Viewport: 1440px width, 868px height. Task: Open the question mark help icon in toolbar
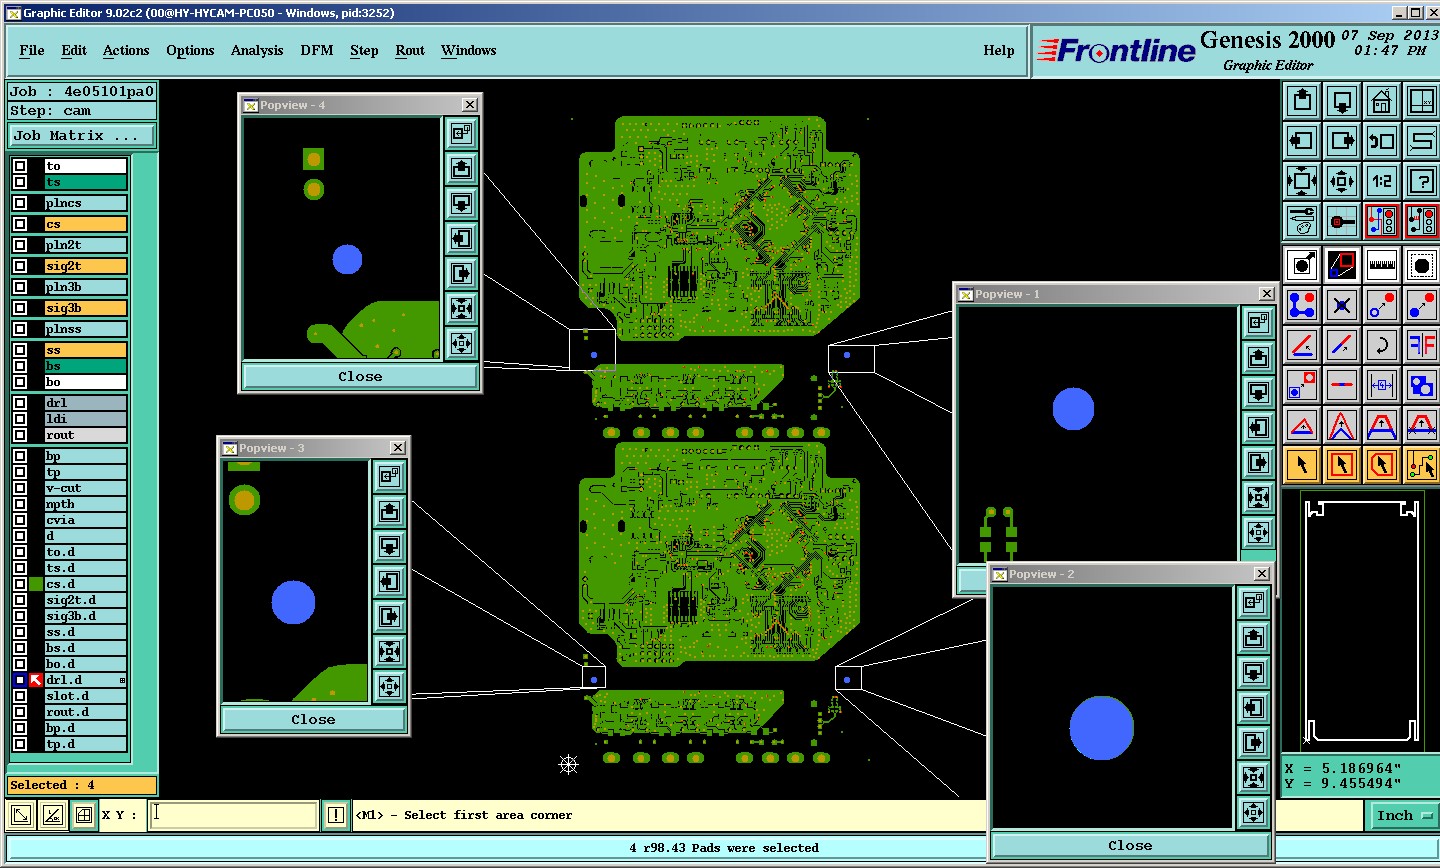pos(1421,181)
